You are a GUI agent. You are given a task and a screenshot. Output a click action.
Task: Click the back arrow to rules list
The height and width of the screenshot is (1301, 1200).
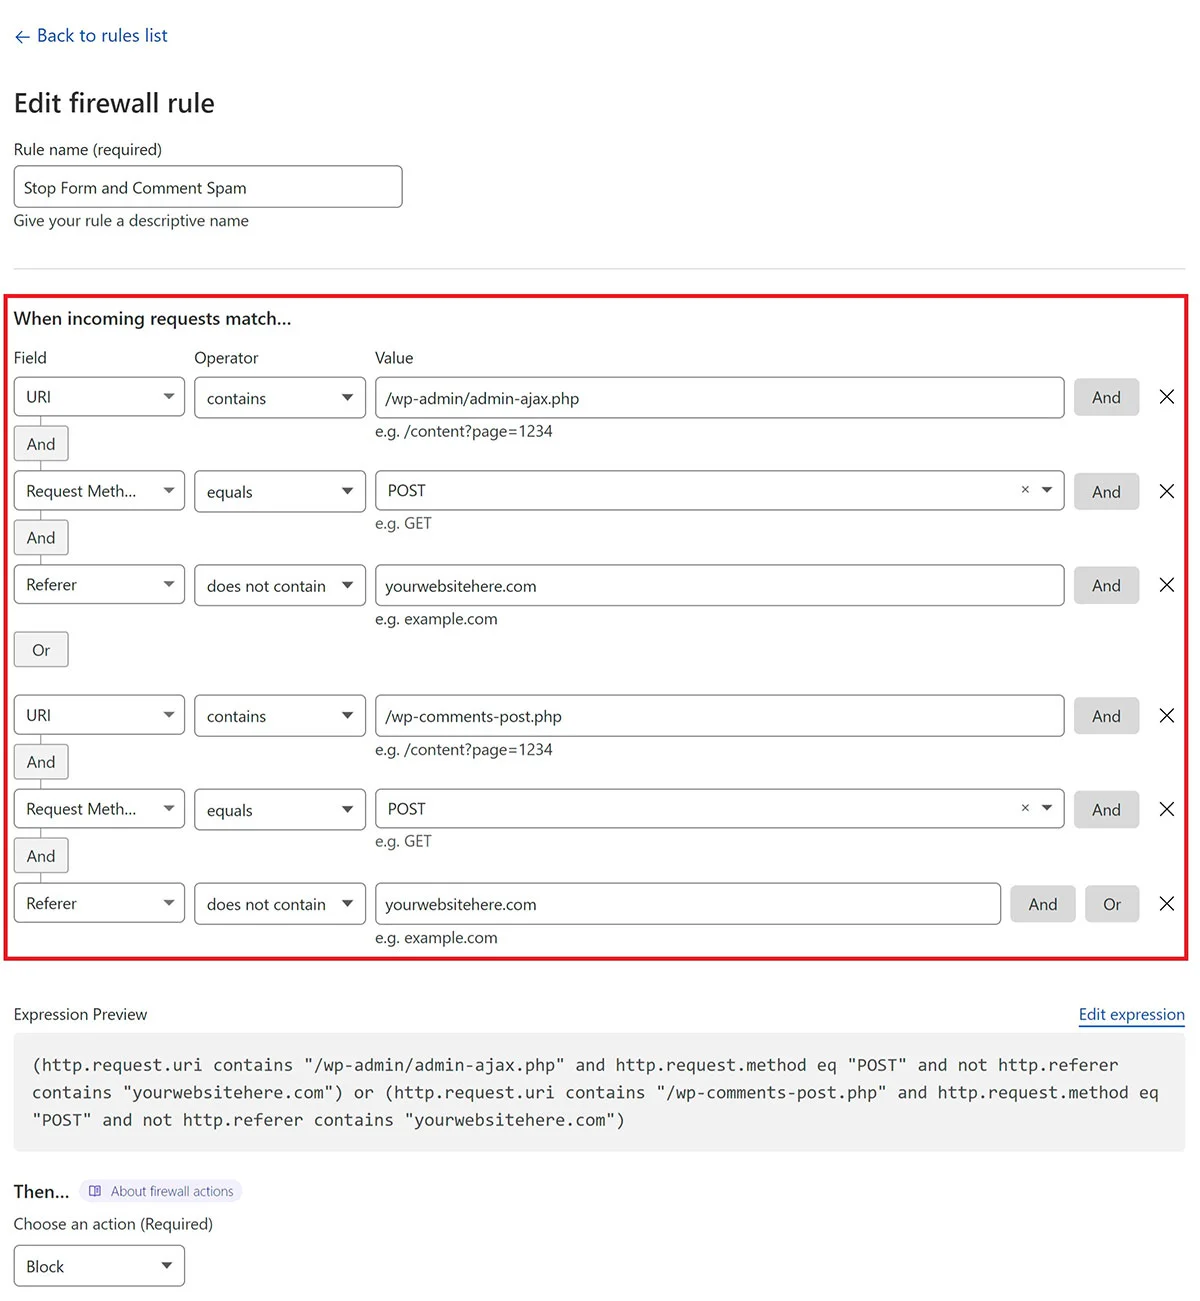[x=22, y=37]
